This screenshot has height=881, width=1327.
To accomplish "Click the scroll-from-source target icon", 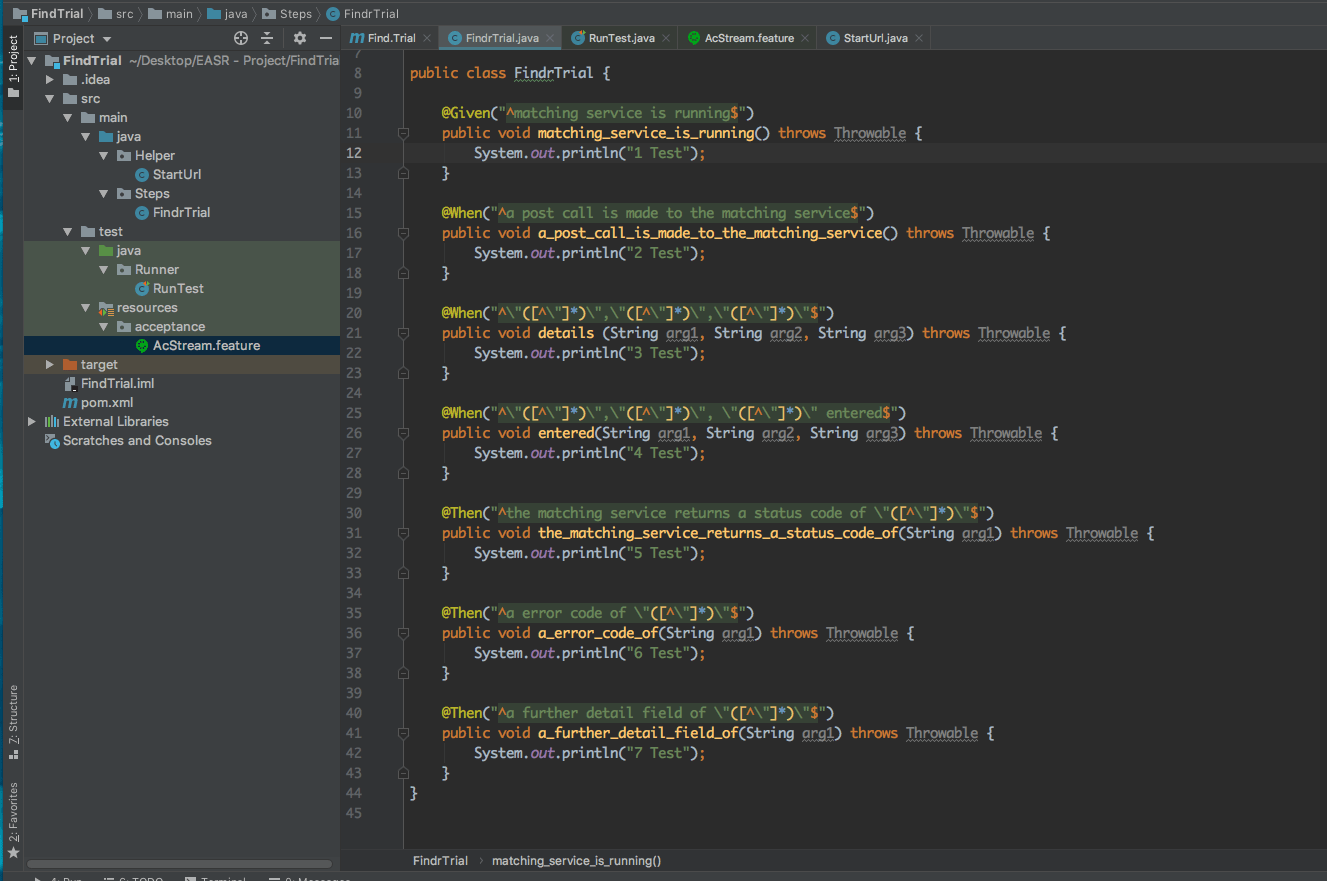I will click(x=240, y=38).
